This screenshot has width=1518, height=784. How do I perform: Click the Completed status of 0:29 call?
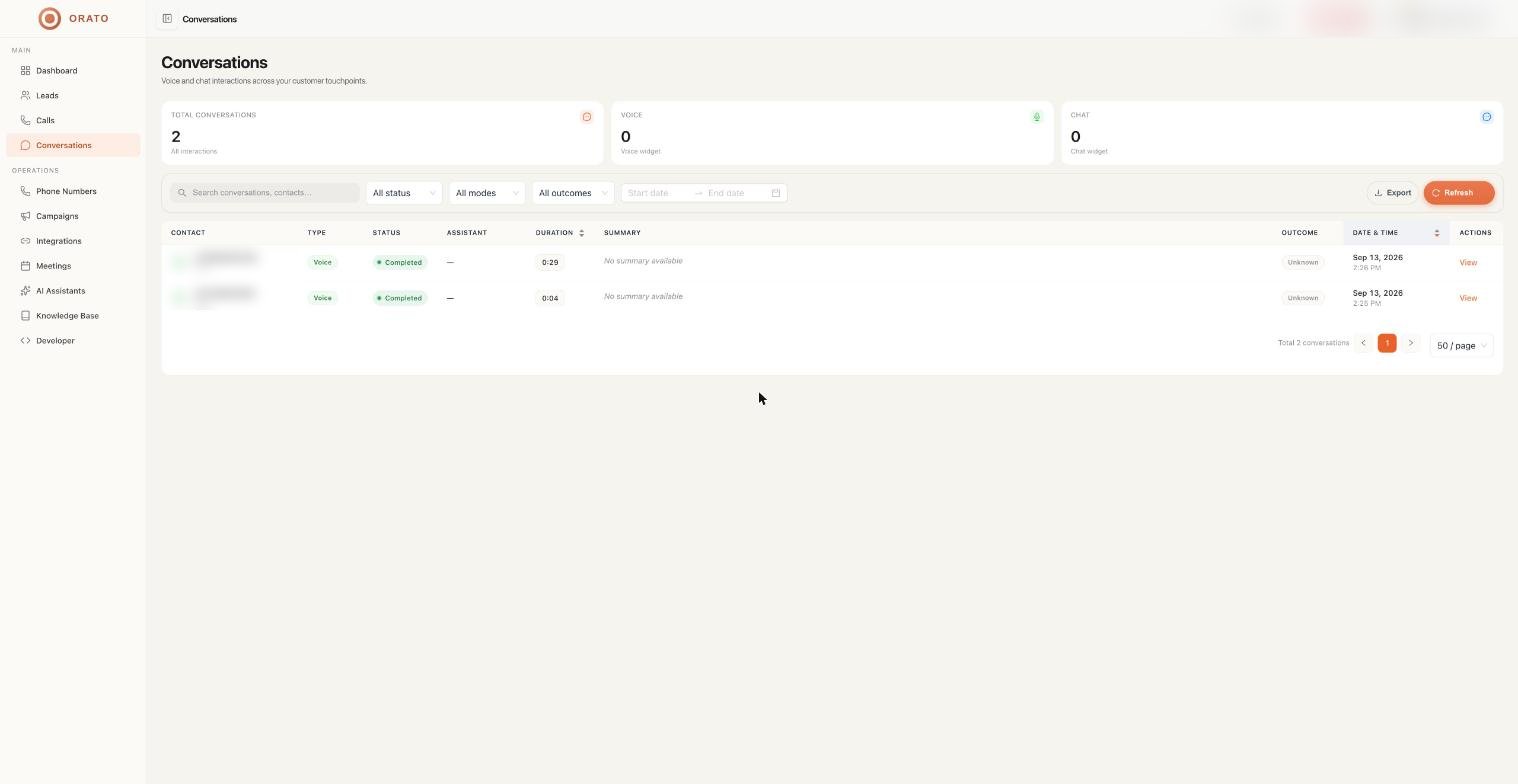(400, 263)
